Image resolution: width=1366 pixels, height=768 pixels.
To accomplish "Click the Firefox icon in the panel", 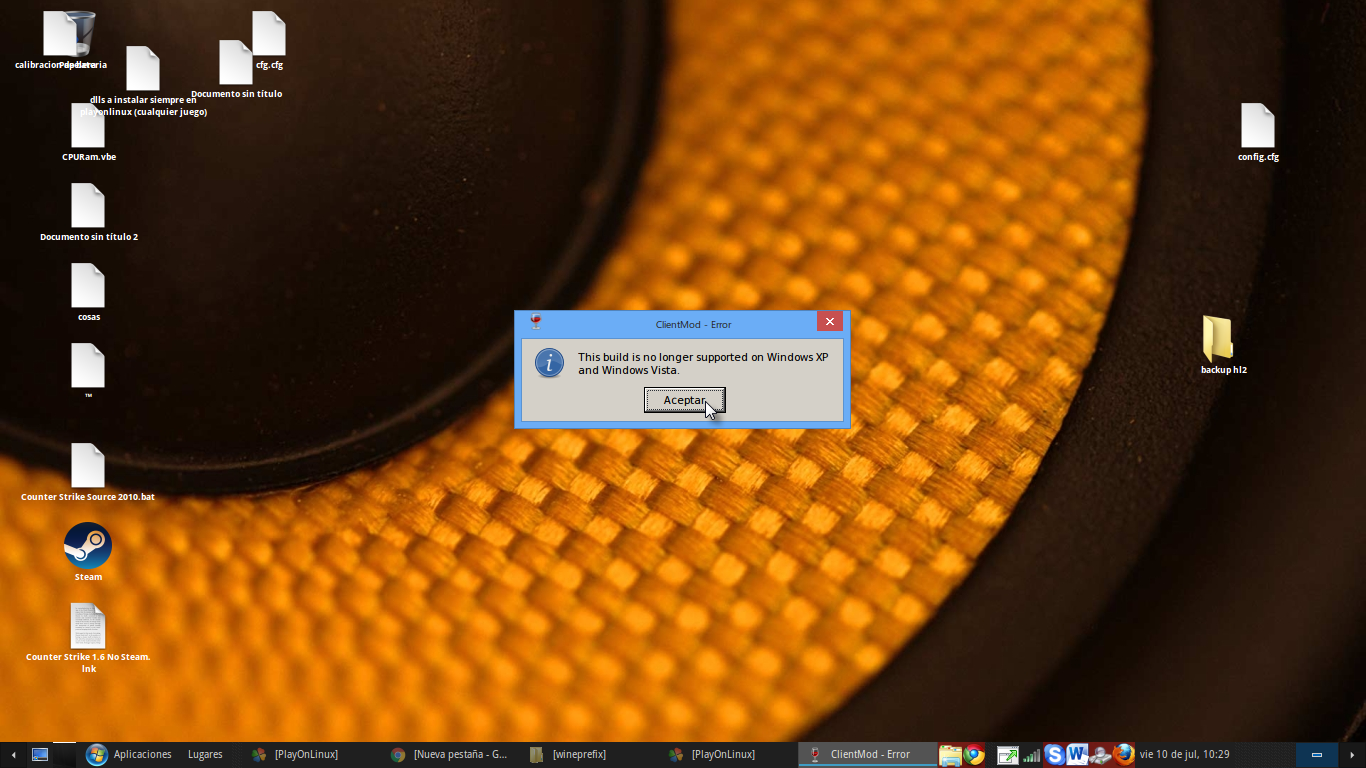I will click(x=1124, y=755).
